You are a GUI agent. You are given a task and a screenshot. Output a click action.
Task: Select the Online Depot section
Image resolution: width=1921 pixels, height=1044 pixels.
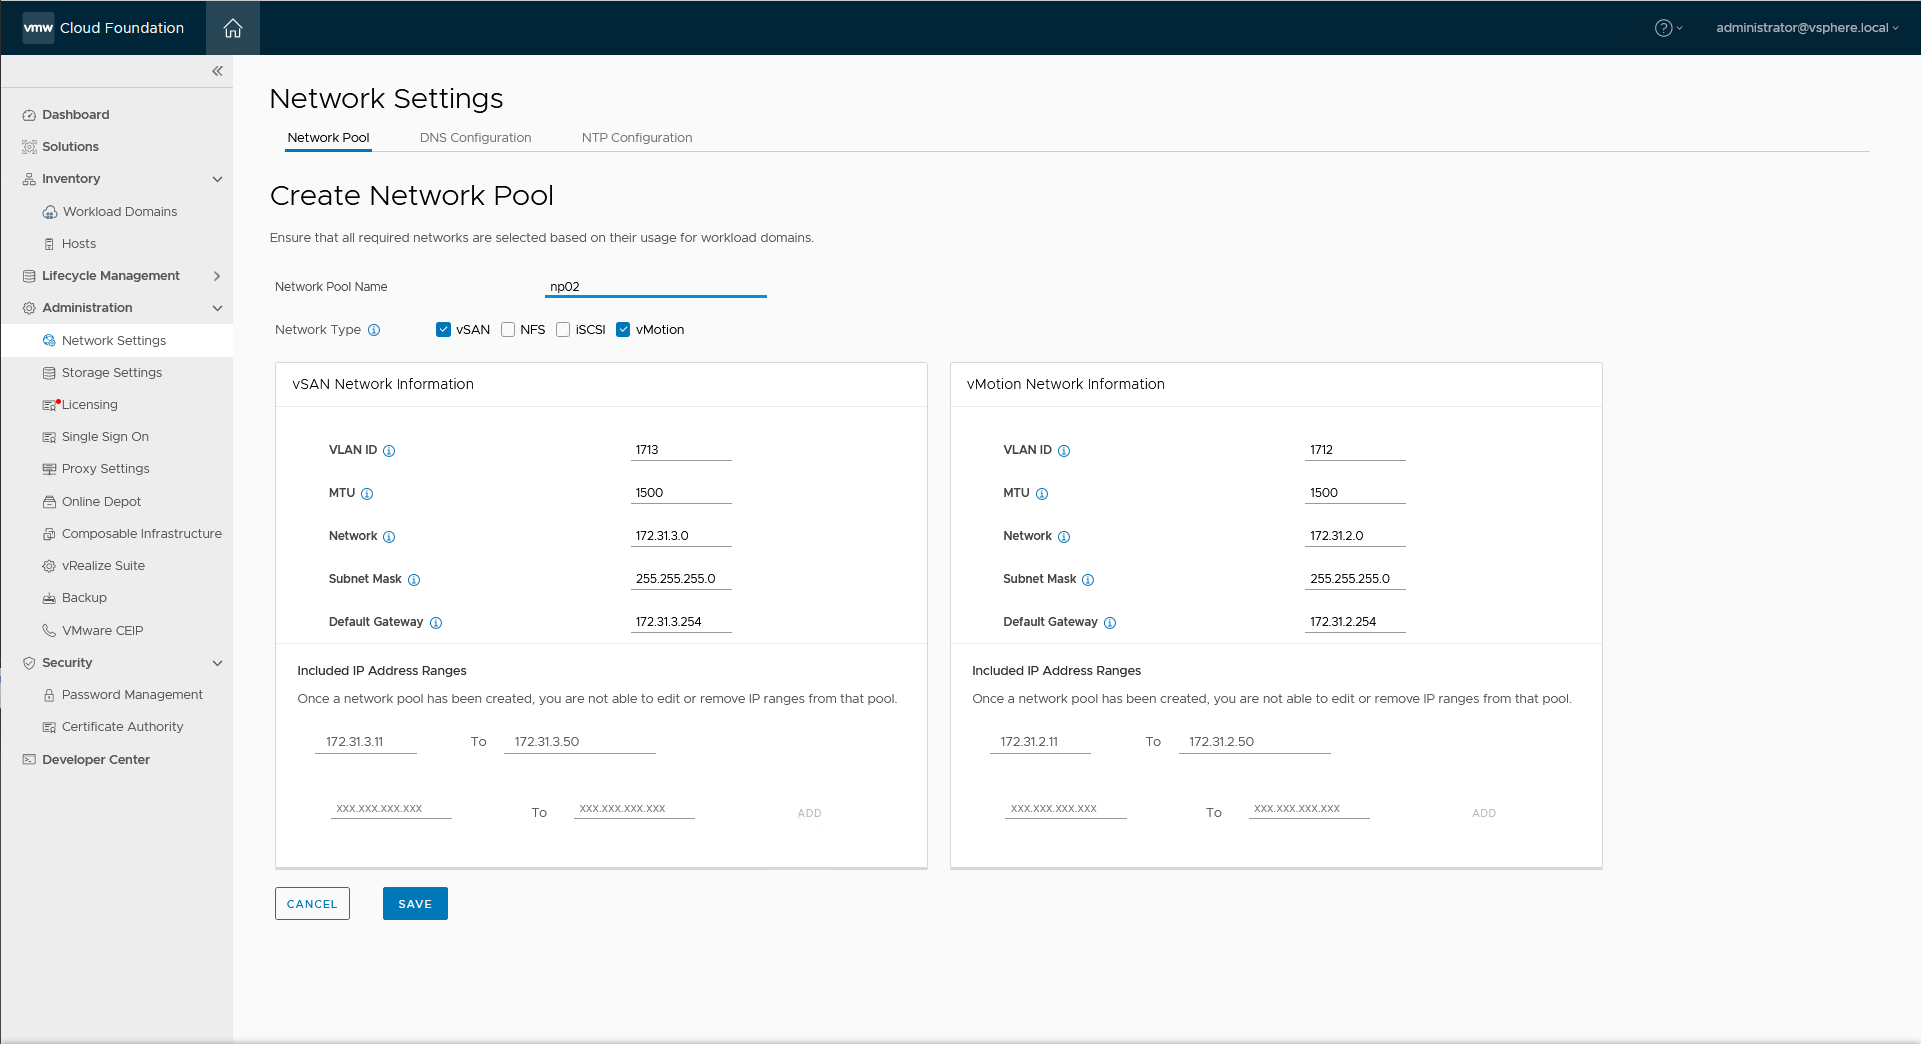click(x=101, y=501)
